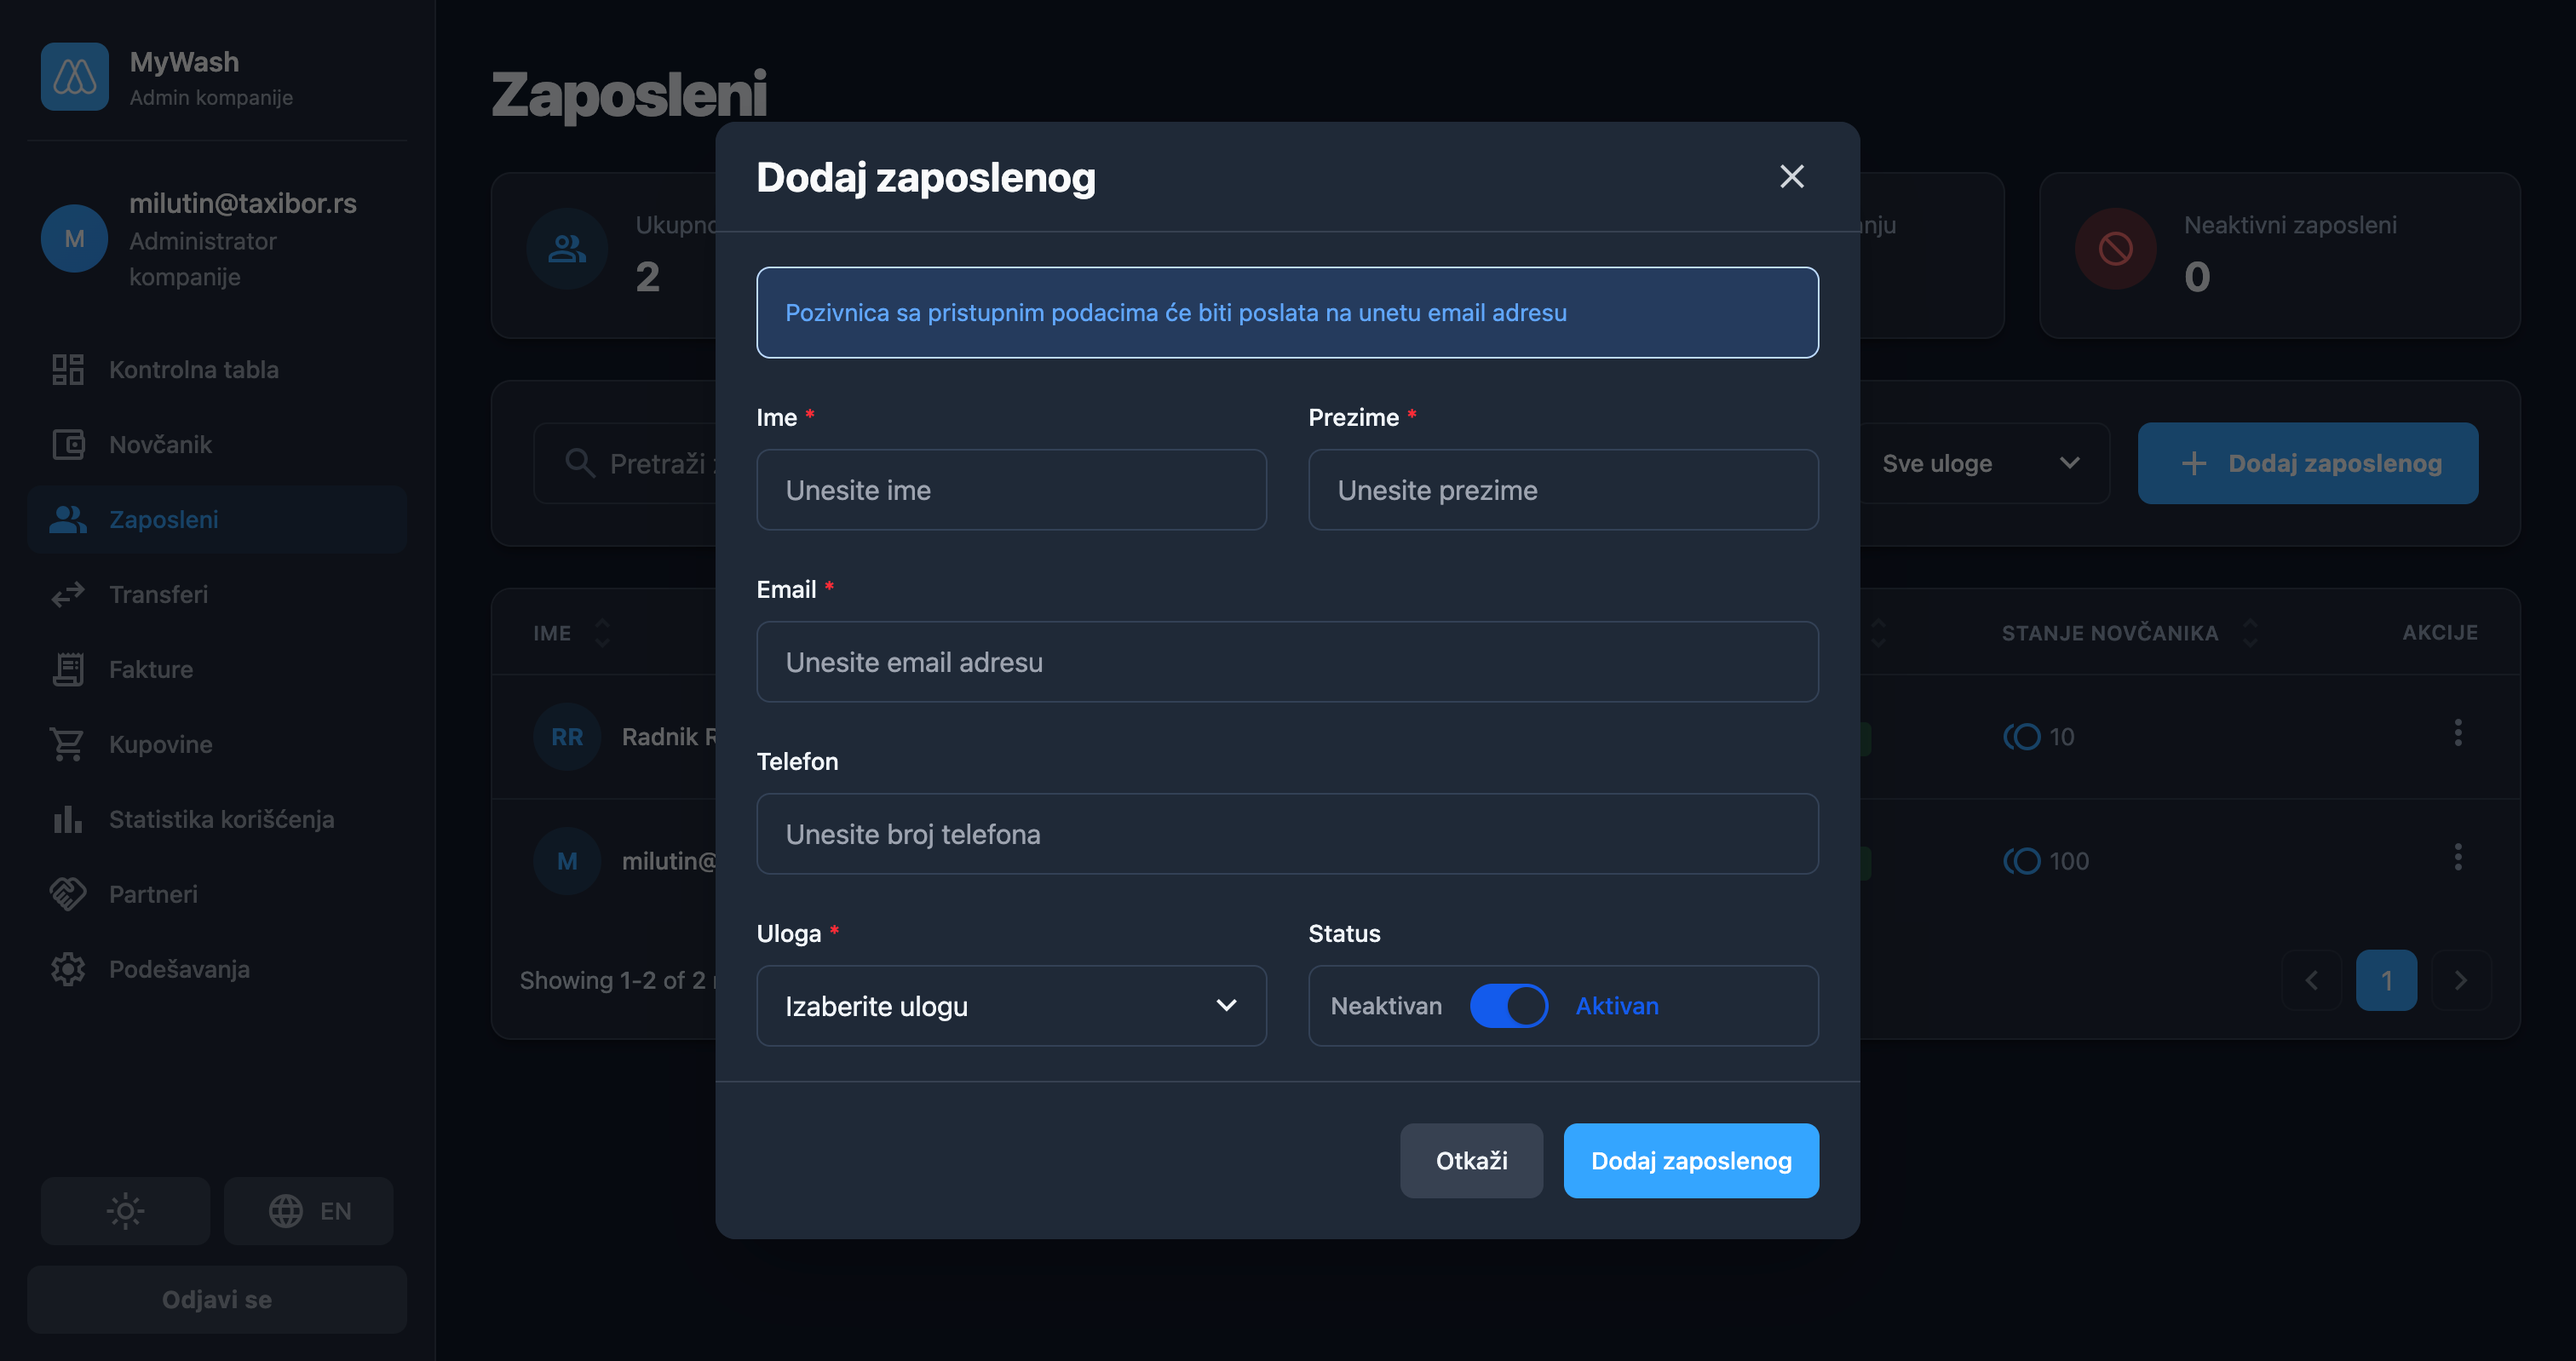Open actions menu for Radnik row
Viewport: 2576px width, 1361px height.
[x=2457, y=735]
